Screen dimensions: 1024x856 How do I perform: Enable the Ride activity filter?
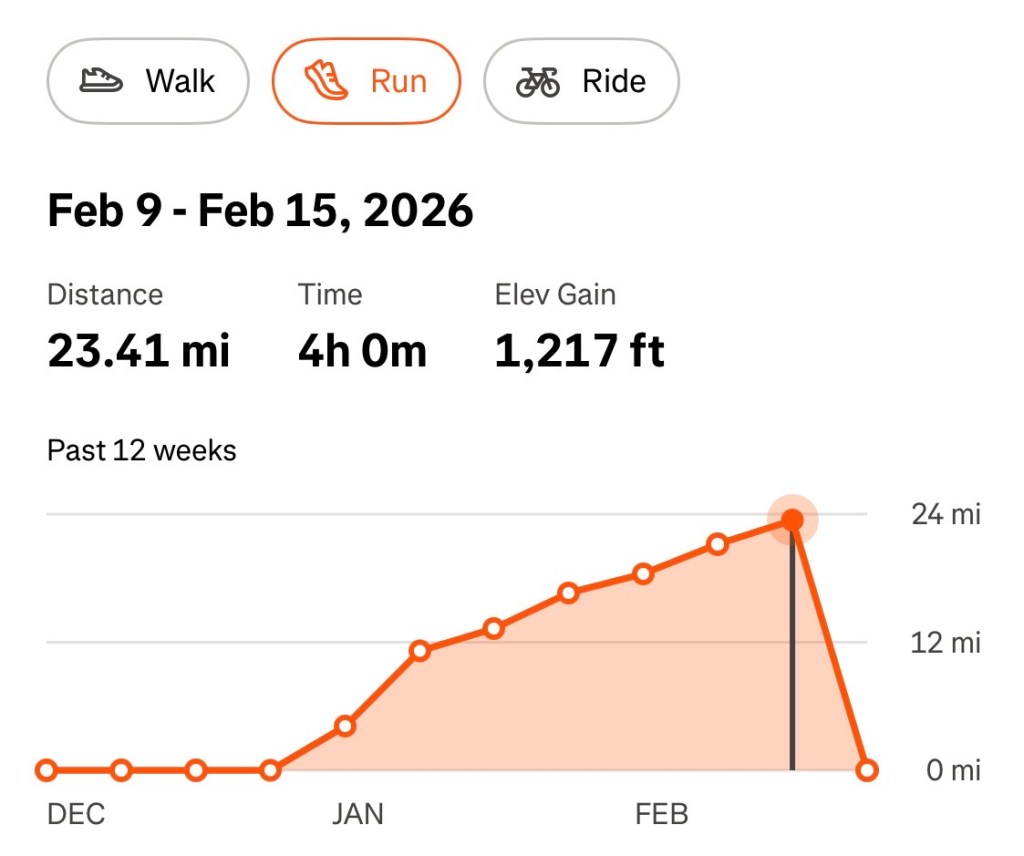tap(581, 81)
